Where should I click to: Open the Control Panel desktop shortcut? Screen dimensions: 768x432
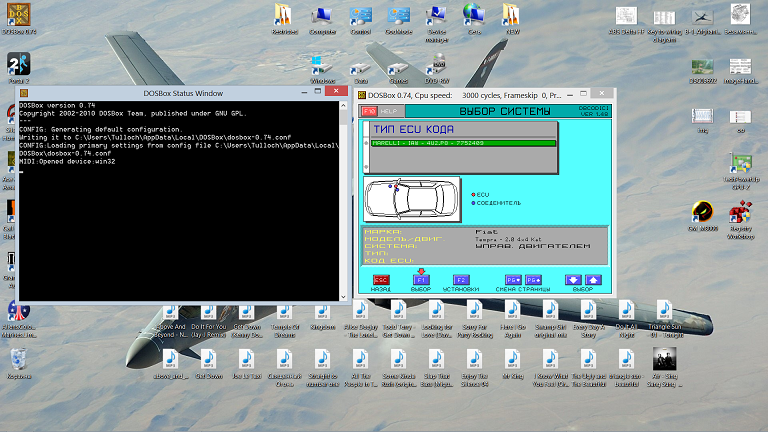point(361,18)
